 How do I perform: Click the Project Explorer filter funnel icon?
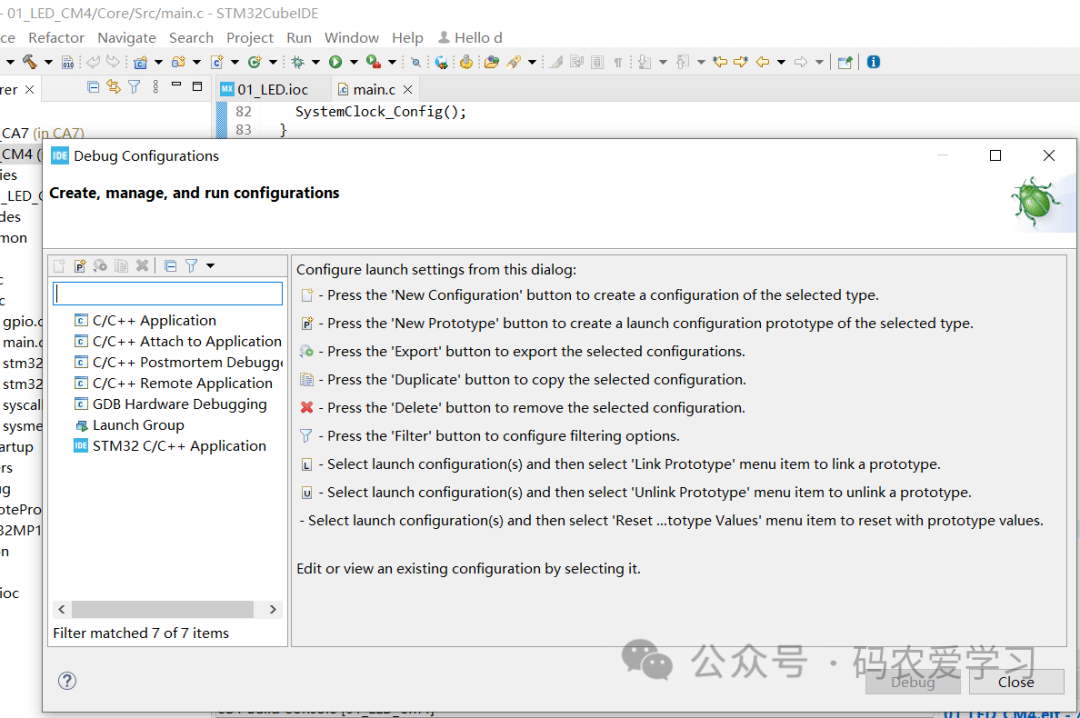coord(134,87)
